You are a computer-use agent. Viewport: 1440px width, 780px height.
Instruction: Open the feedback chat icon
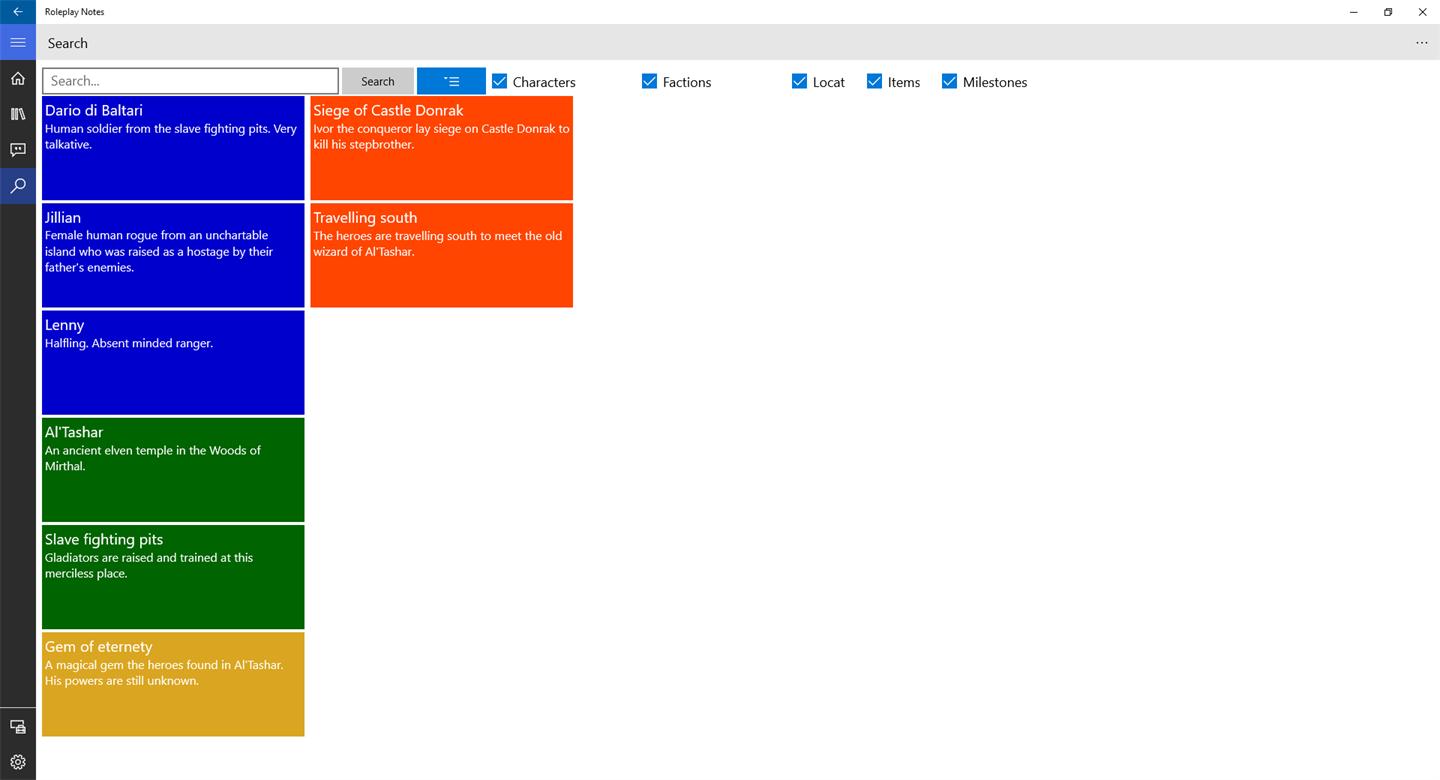(18, 150)
